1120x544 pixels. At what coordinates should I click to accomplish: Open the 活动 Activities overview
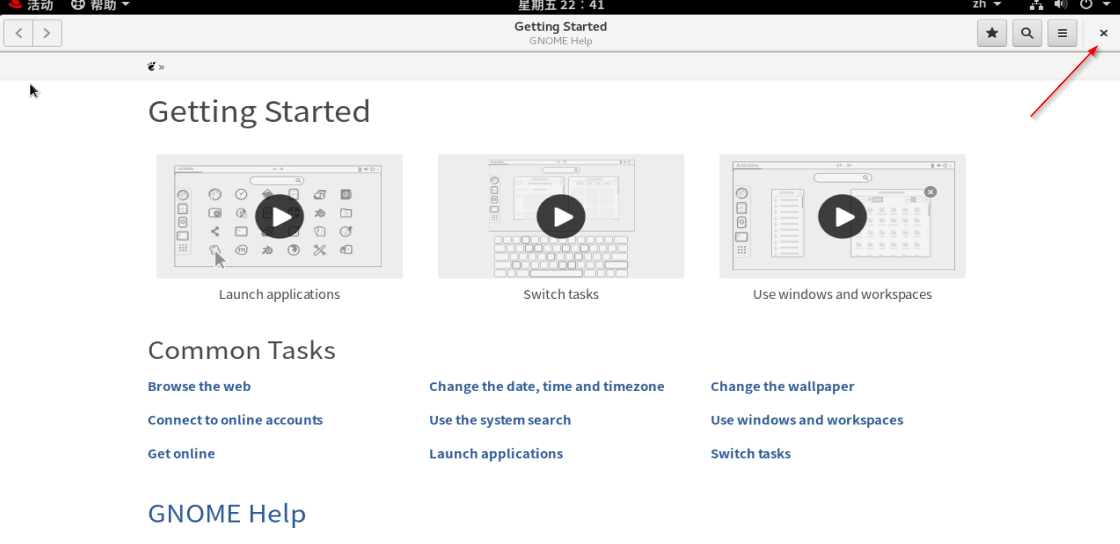tap(32, 5)
